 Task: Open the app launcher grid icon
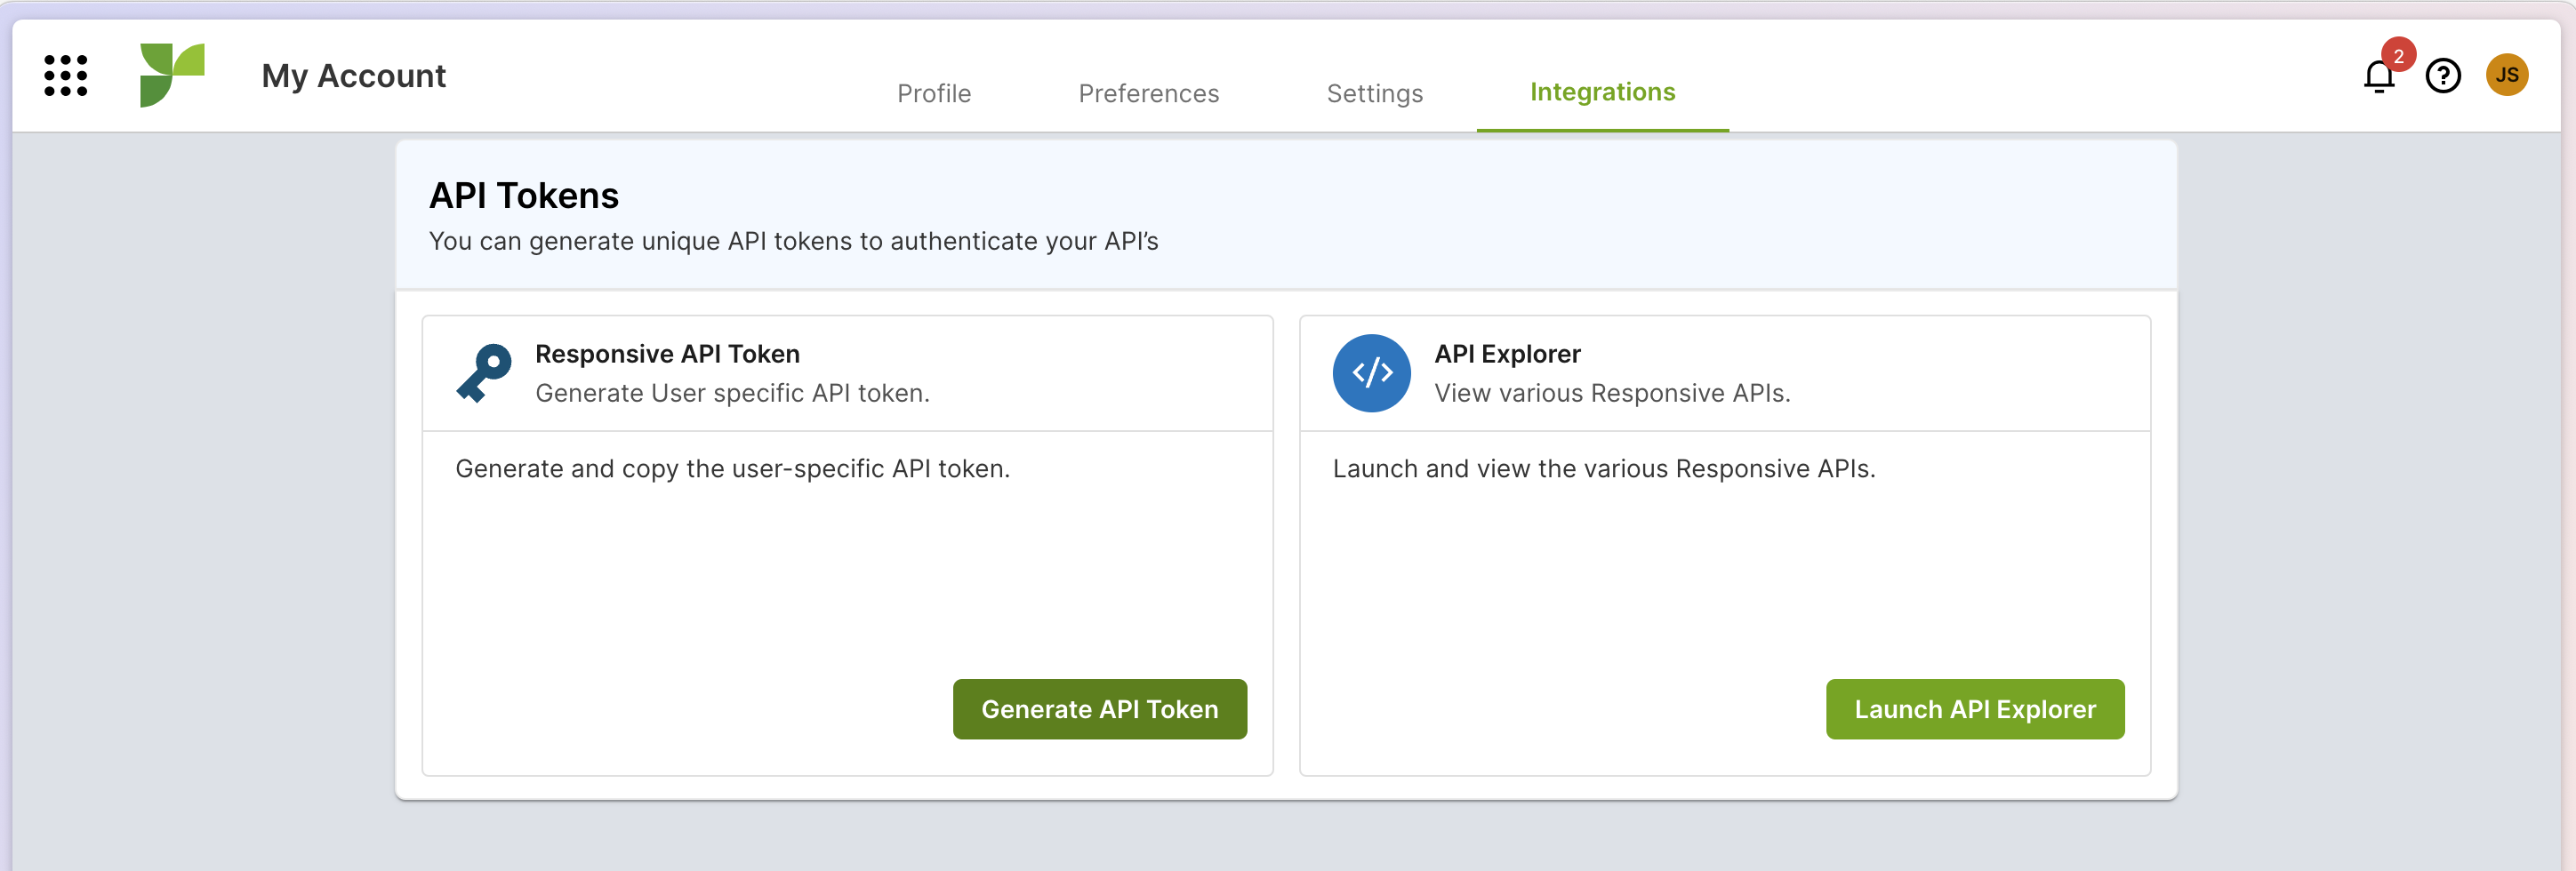pyautogui.click(x=66, y=76)
